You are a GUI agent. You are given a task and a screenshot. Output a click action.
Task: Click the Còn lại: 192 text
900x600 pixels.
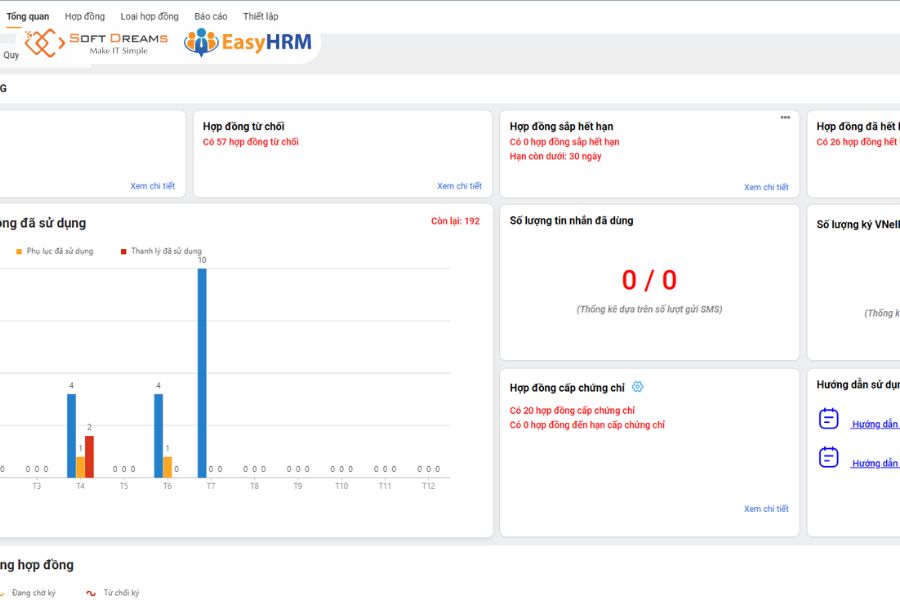455,221
